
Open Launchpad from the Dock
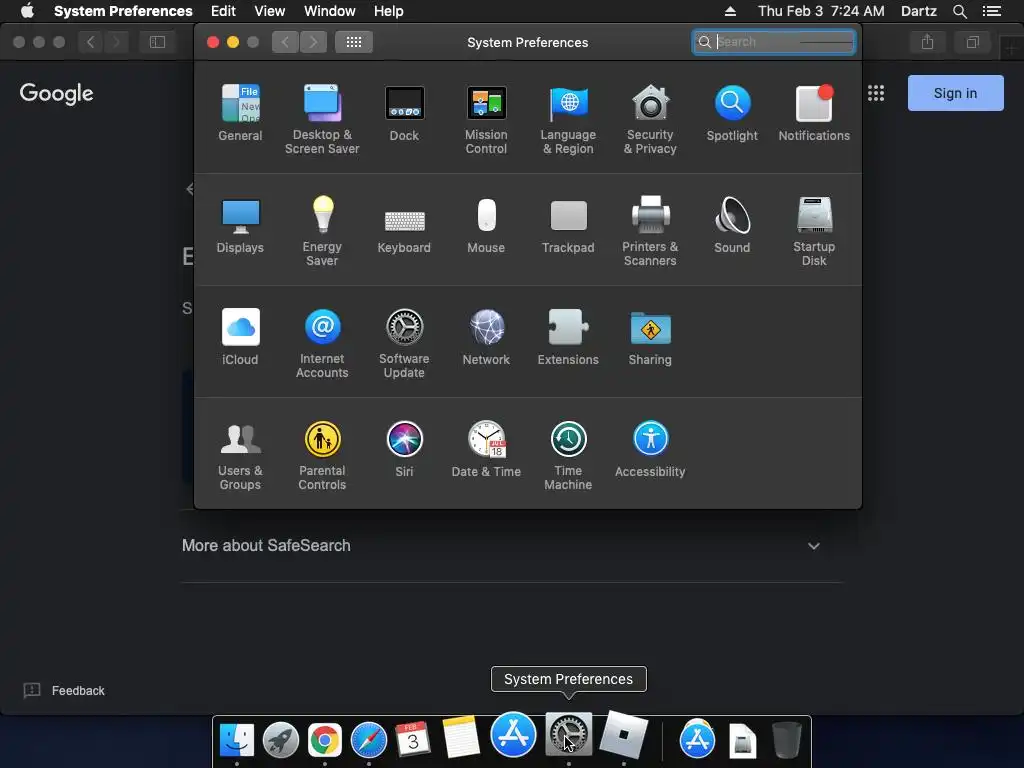click(281, 740)
